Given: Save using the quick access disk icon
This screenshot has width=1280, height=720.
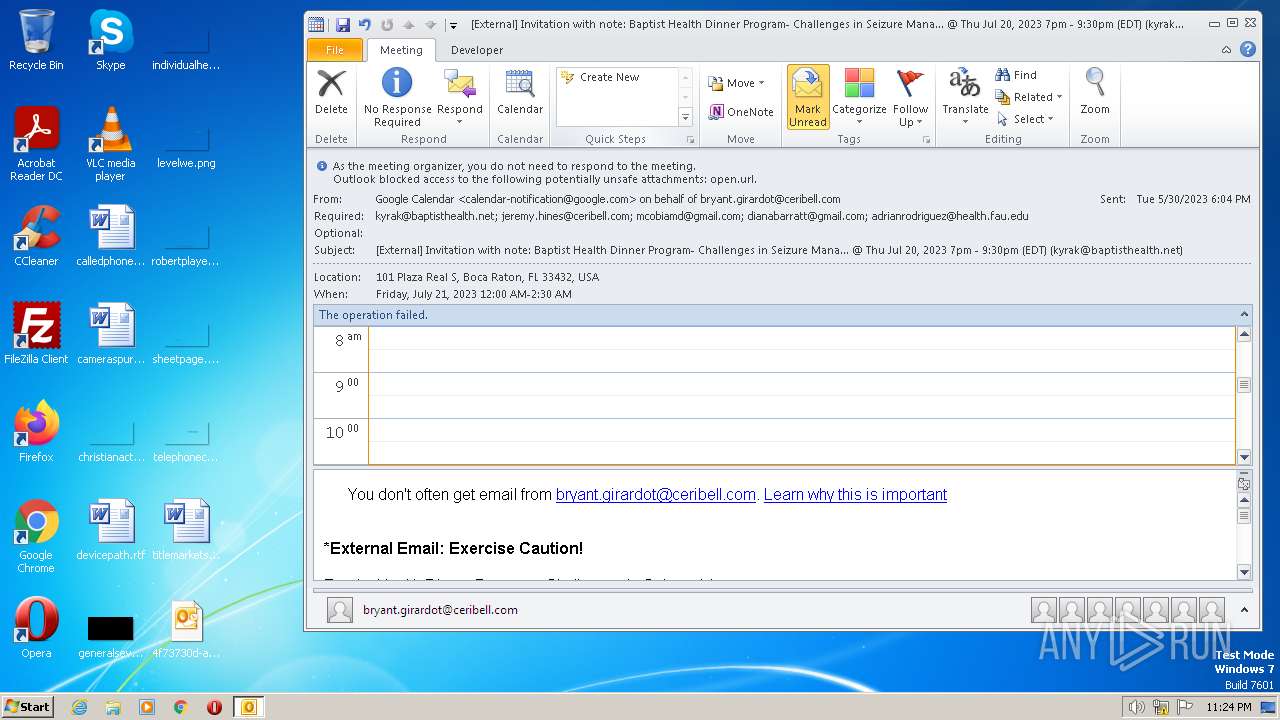Looking at the screenshot, I should tap(343, 25).
